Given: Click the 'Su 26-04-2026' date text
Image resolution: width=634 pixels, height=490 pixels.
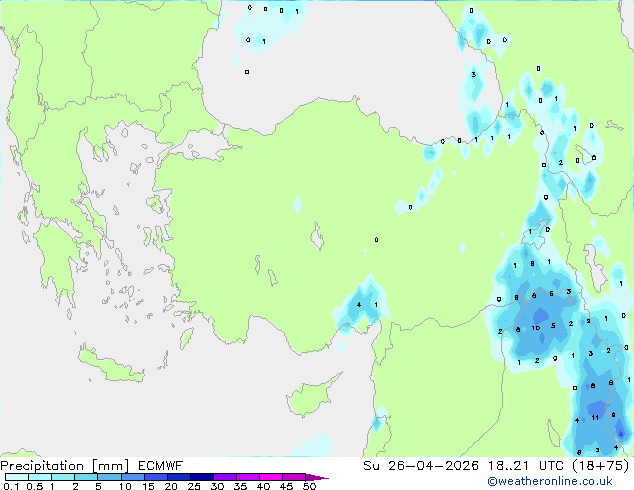Looking at the screenshot, I should [x=421, y=466].
